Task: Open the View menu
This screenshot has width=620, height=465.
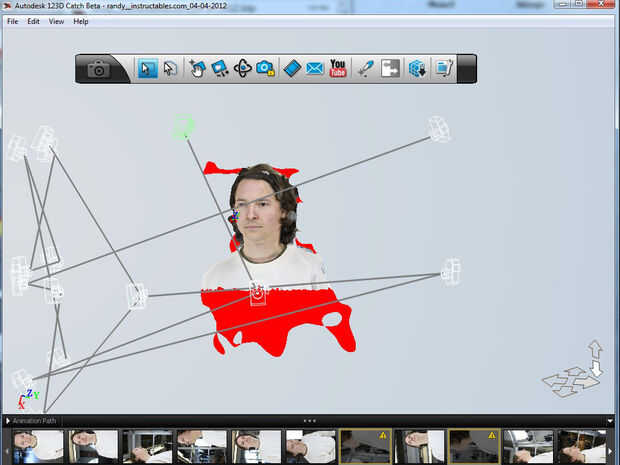Action: coord(56,21)
